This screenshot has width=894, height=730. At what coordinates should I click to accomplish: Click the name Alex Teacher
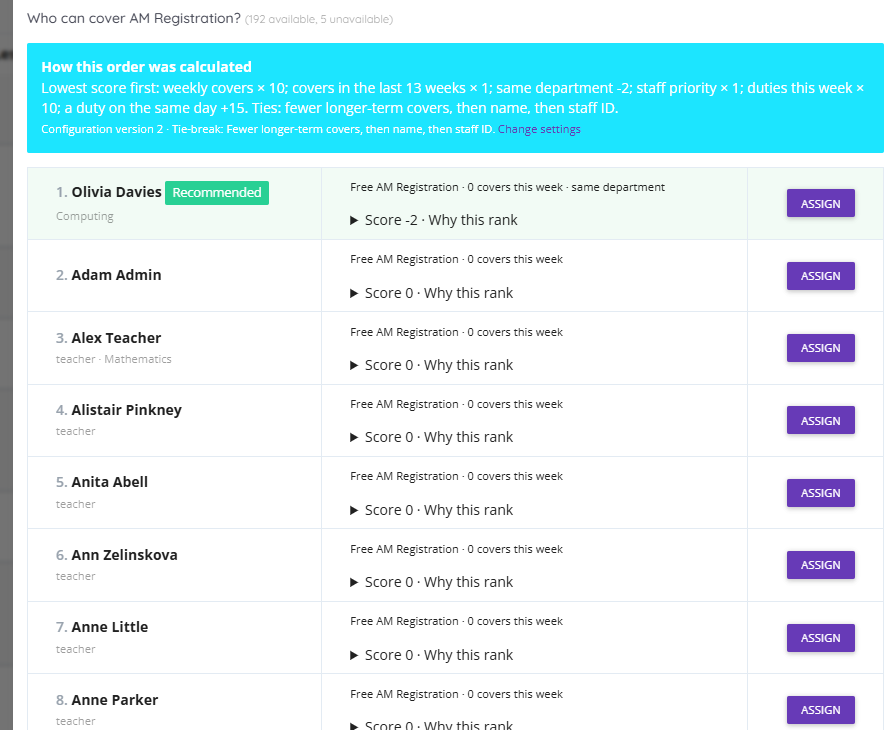coord(116,338)
